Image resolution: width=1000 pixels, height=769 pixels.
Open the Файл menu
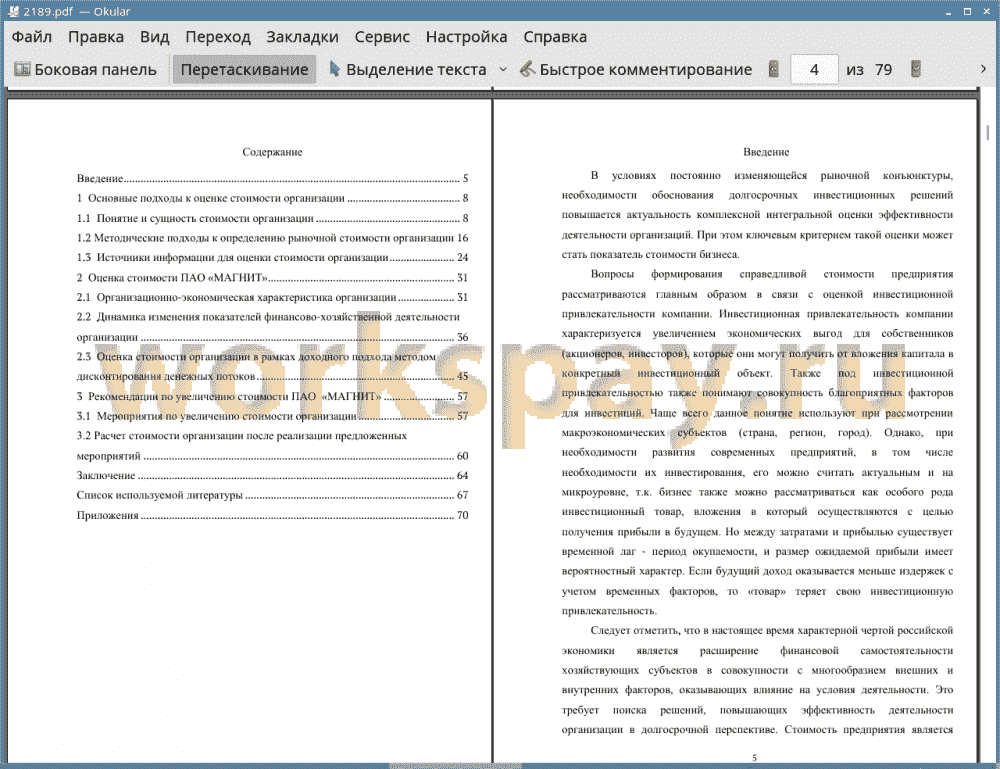[x=32, y=37]
